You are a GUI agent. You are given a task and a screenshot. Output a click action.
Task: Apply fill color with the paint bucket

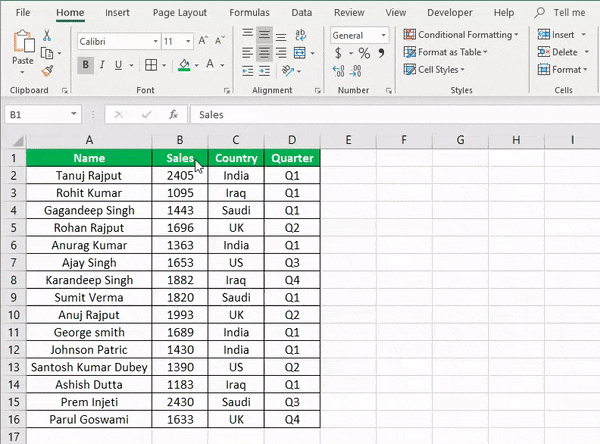coord(184,65)
